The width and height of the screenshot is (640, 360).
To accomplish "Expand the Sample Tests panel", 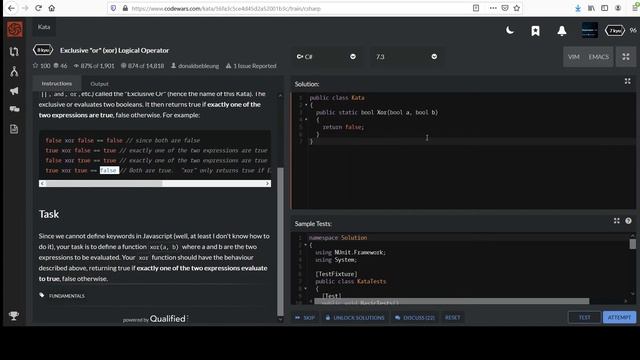I will pyautogui.click(x=617, y=221).
